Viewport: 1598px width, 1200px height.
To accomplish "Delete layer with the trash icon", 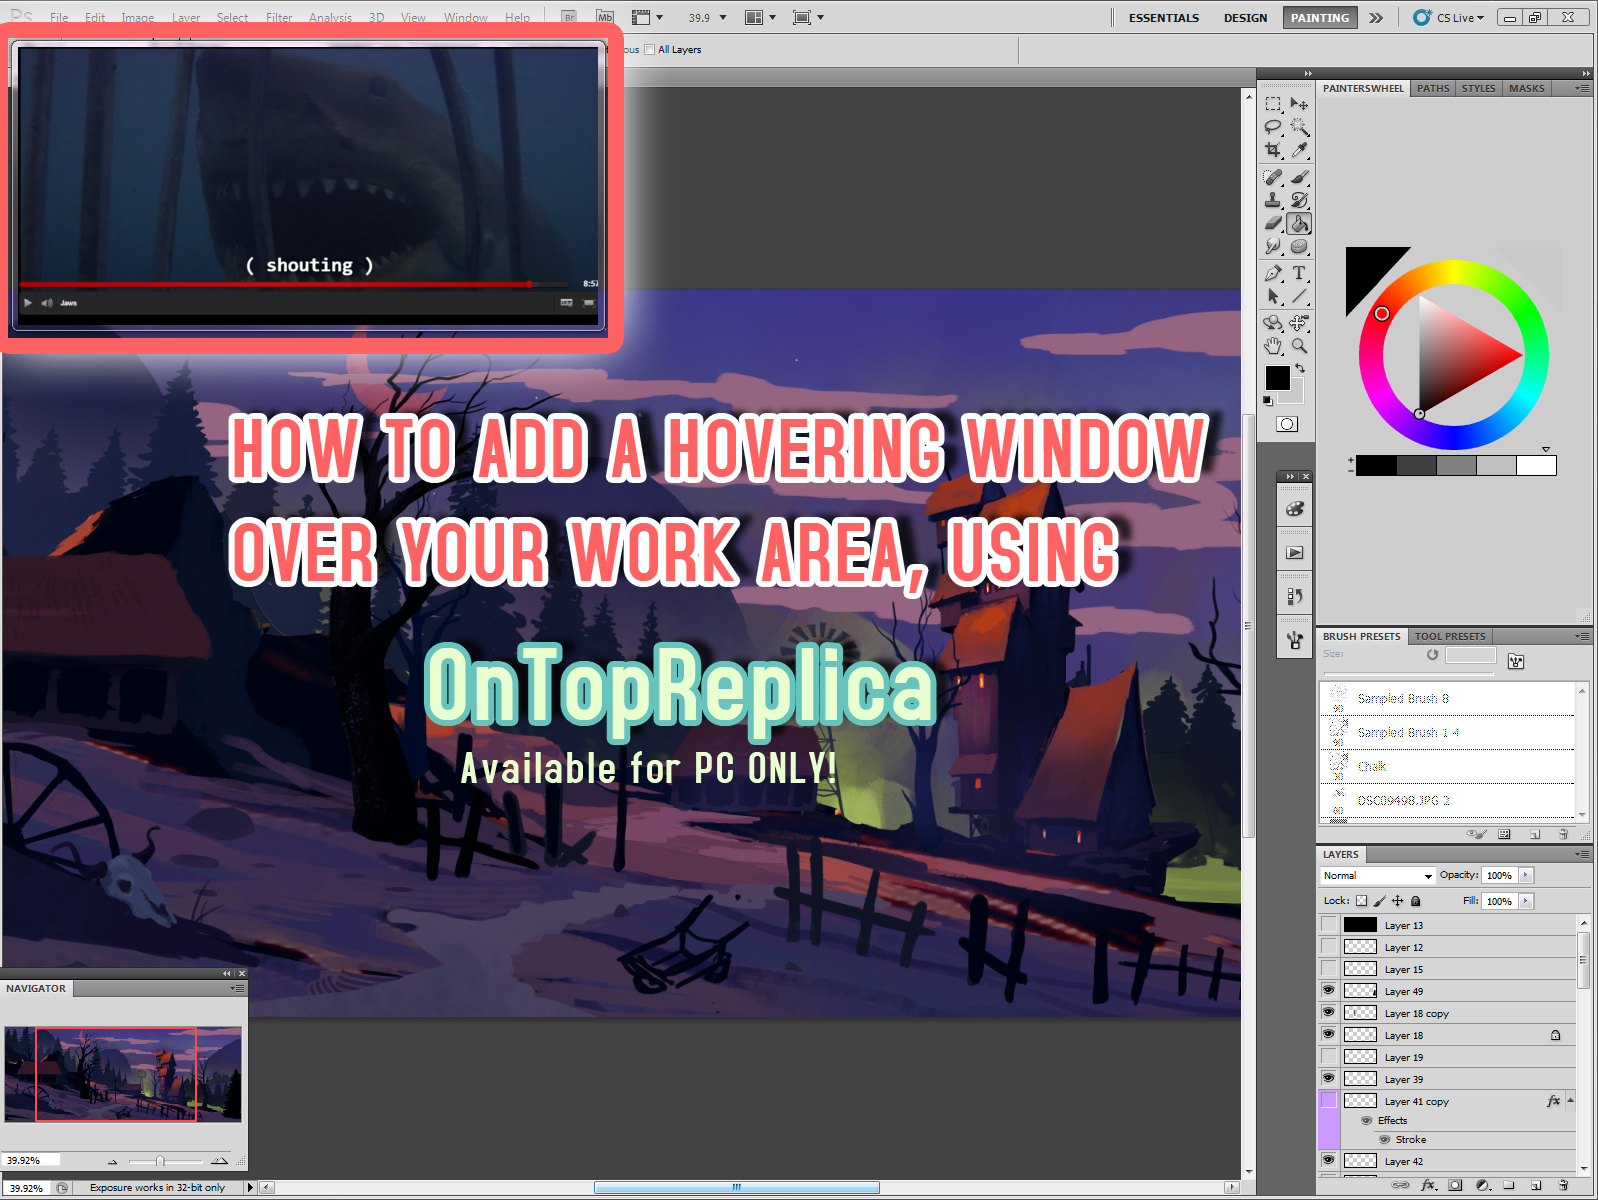I will (1562, 1185).
